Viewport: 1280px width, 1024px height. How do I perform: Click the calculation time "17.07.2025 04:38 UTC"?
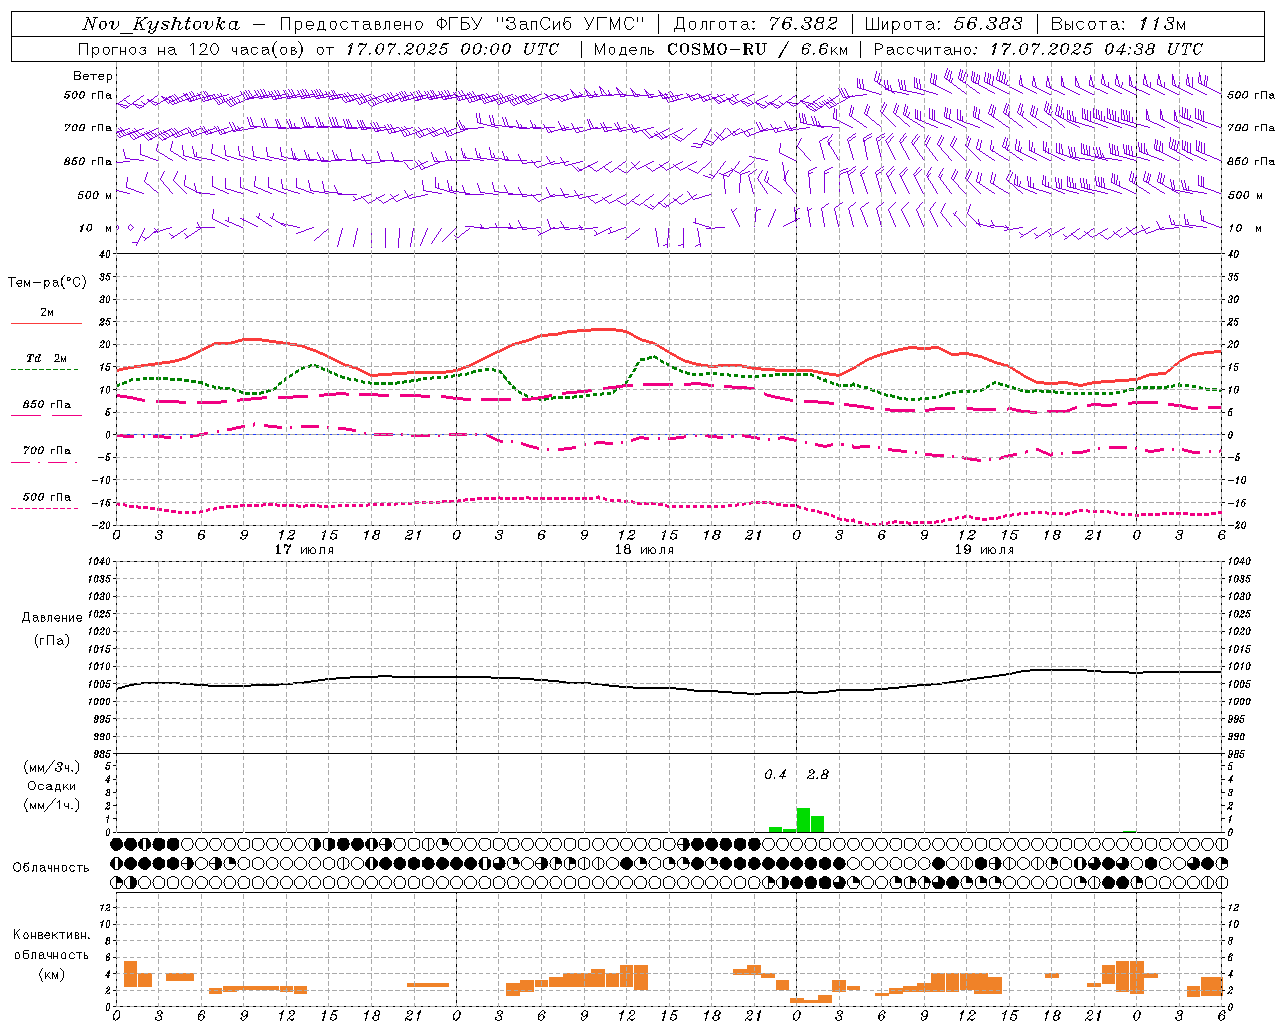tap(1096, 49)
